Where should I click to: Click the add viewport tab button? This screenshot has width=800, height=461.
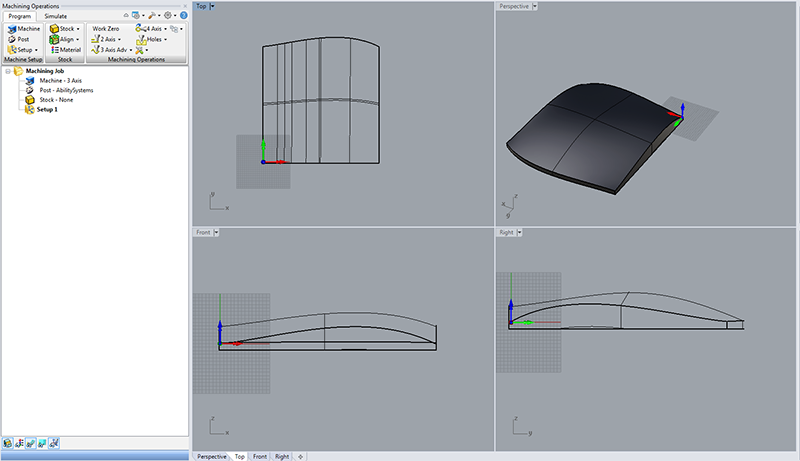point(301,456)
